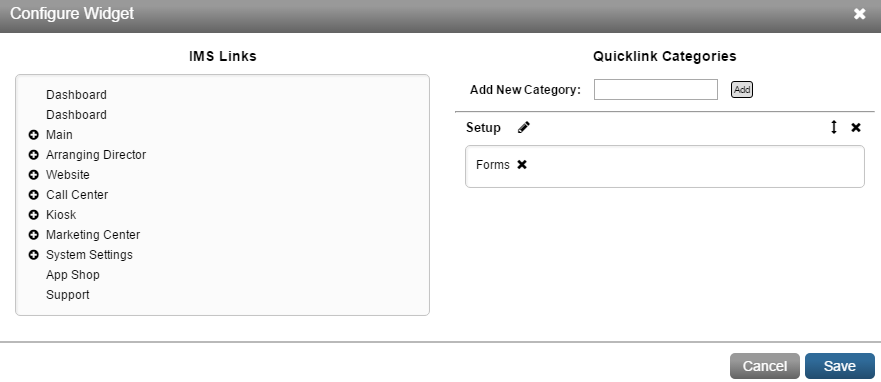Expand the Kiosk tree node
The height and width of the screenshot is (382, 881).
(34, 215)
